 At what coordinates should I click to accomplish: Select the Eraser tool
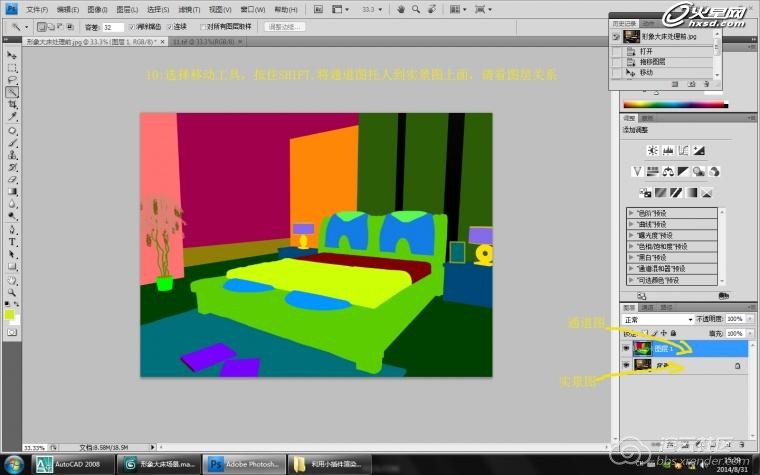12,179
